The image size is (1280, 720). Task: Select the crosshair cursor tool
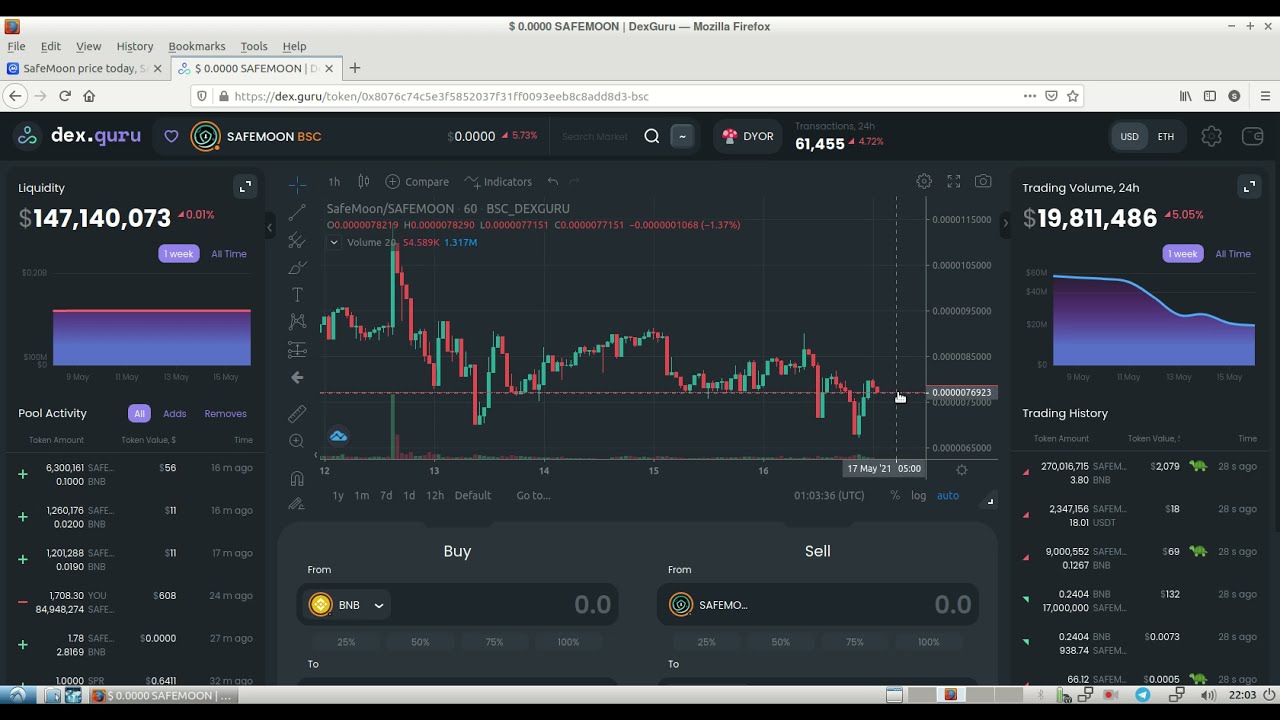(297, 185)
